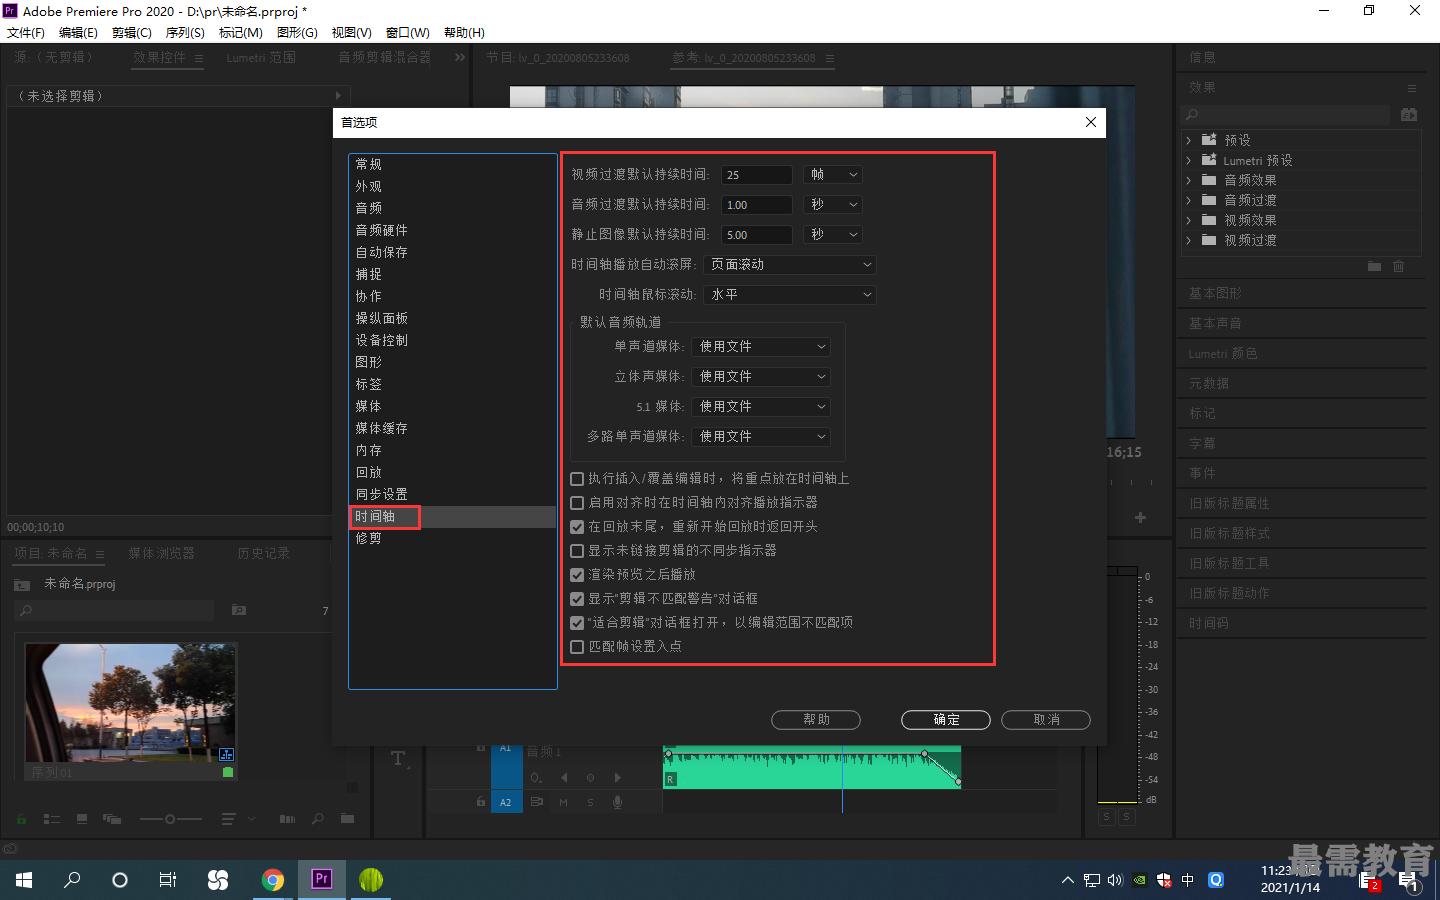Click project folder up-level icon
This screenshot has width=1440, height=900.
point(21,584)
